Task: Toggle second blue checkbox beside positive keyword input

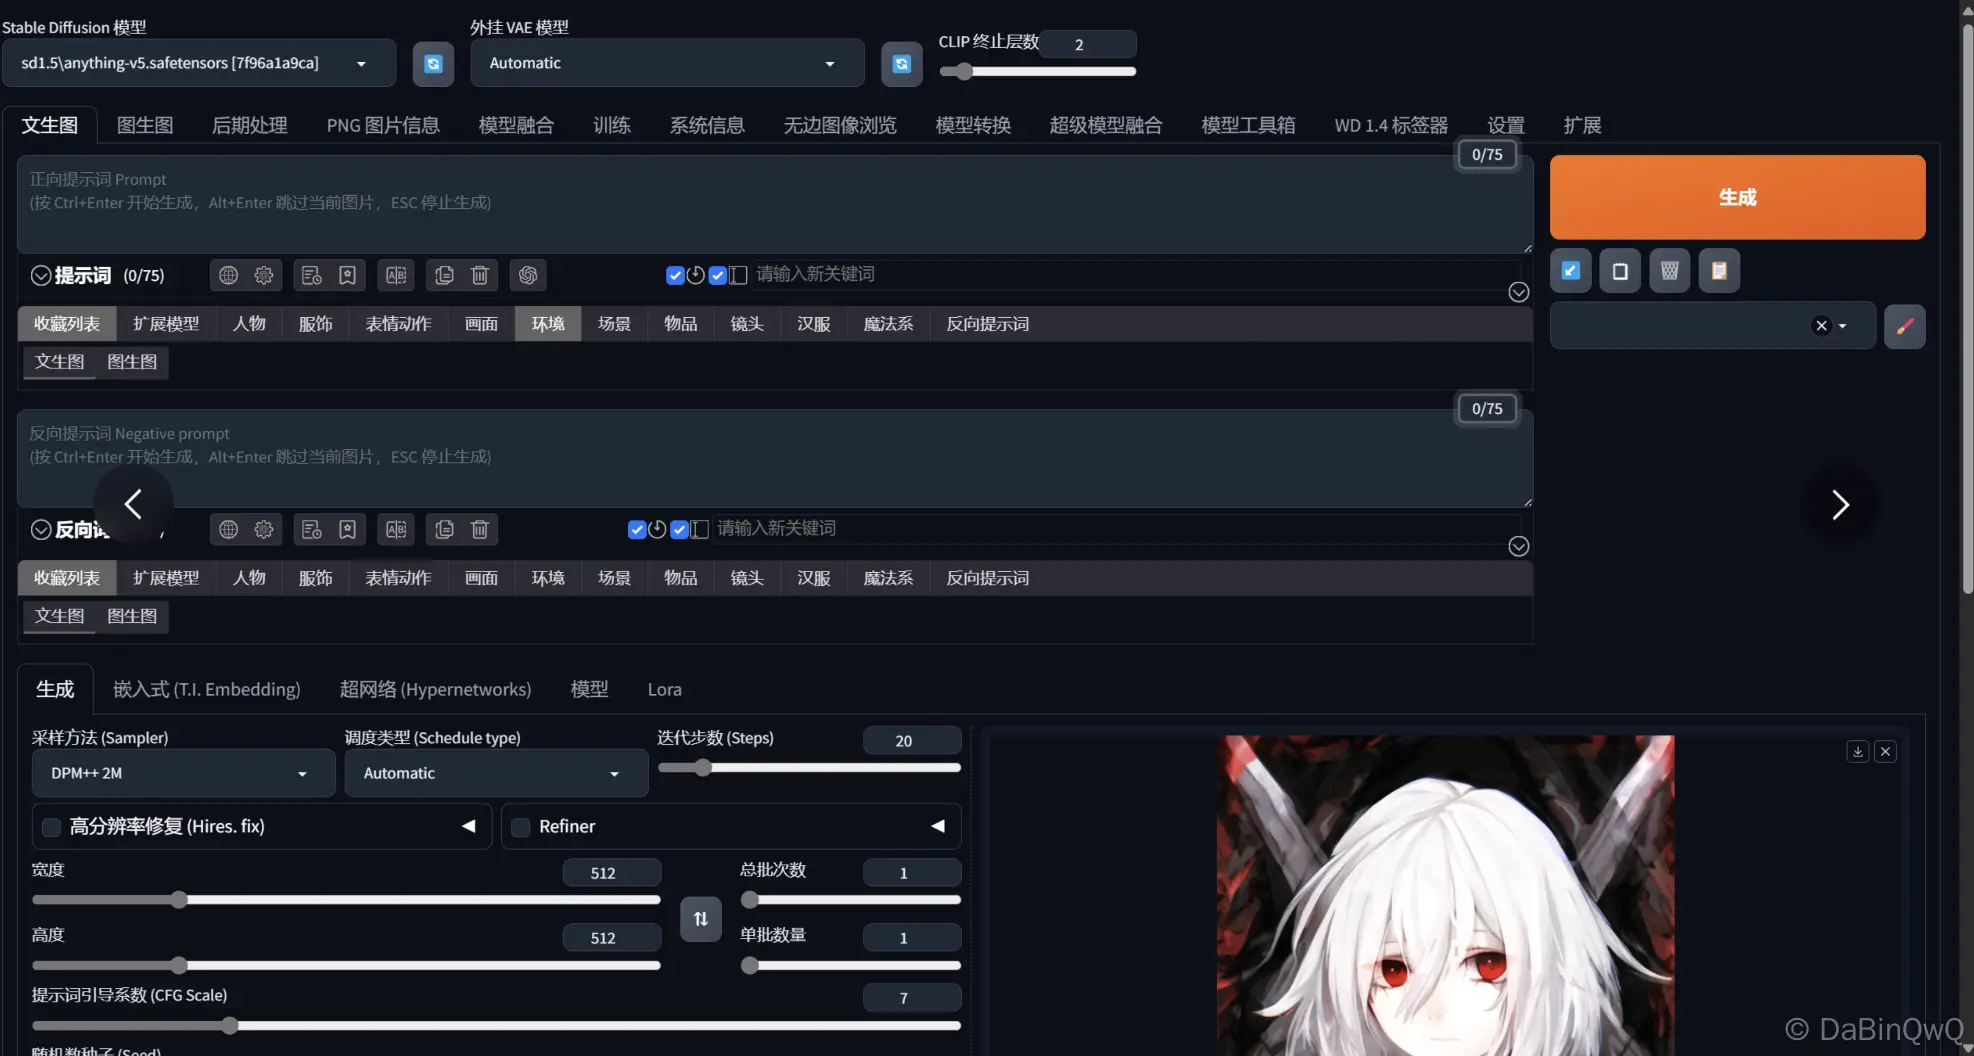Action: pyautogui.click(x=718, y=276)
